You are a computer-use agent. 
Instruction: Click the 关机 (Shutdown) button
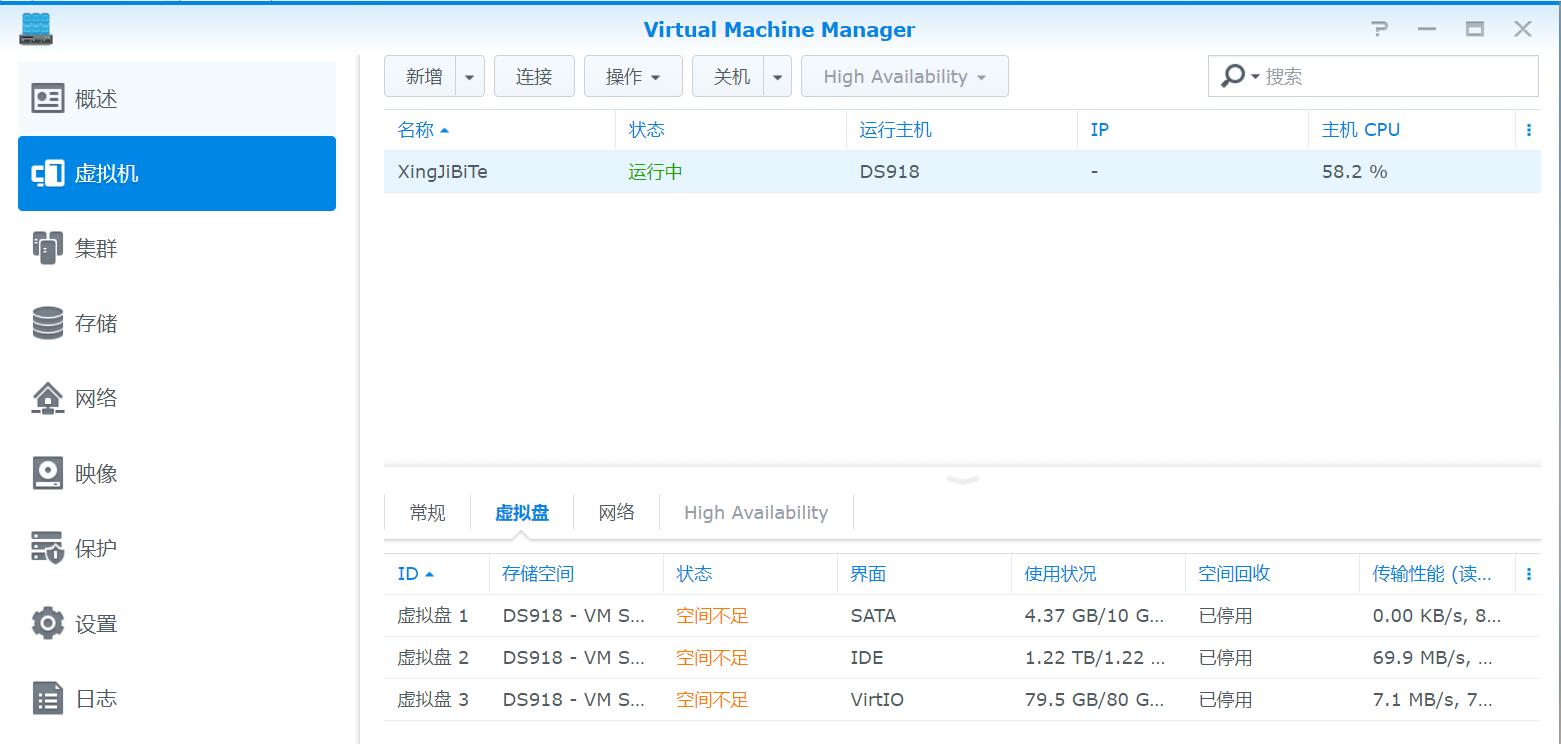(729, 76)
